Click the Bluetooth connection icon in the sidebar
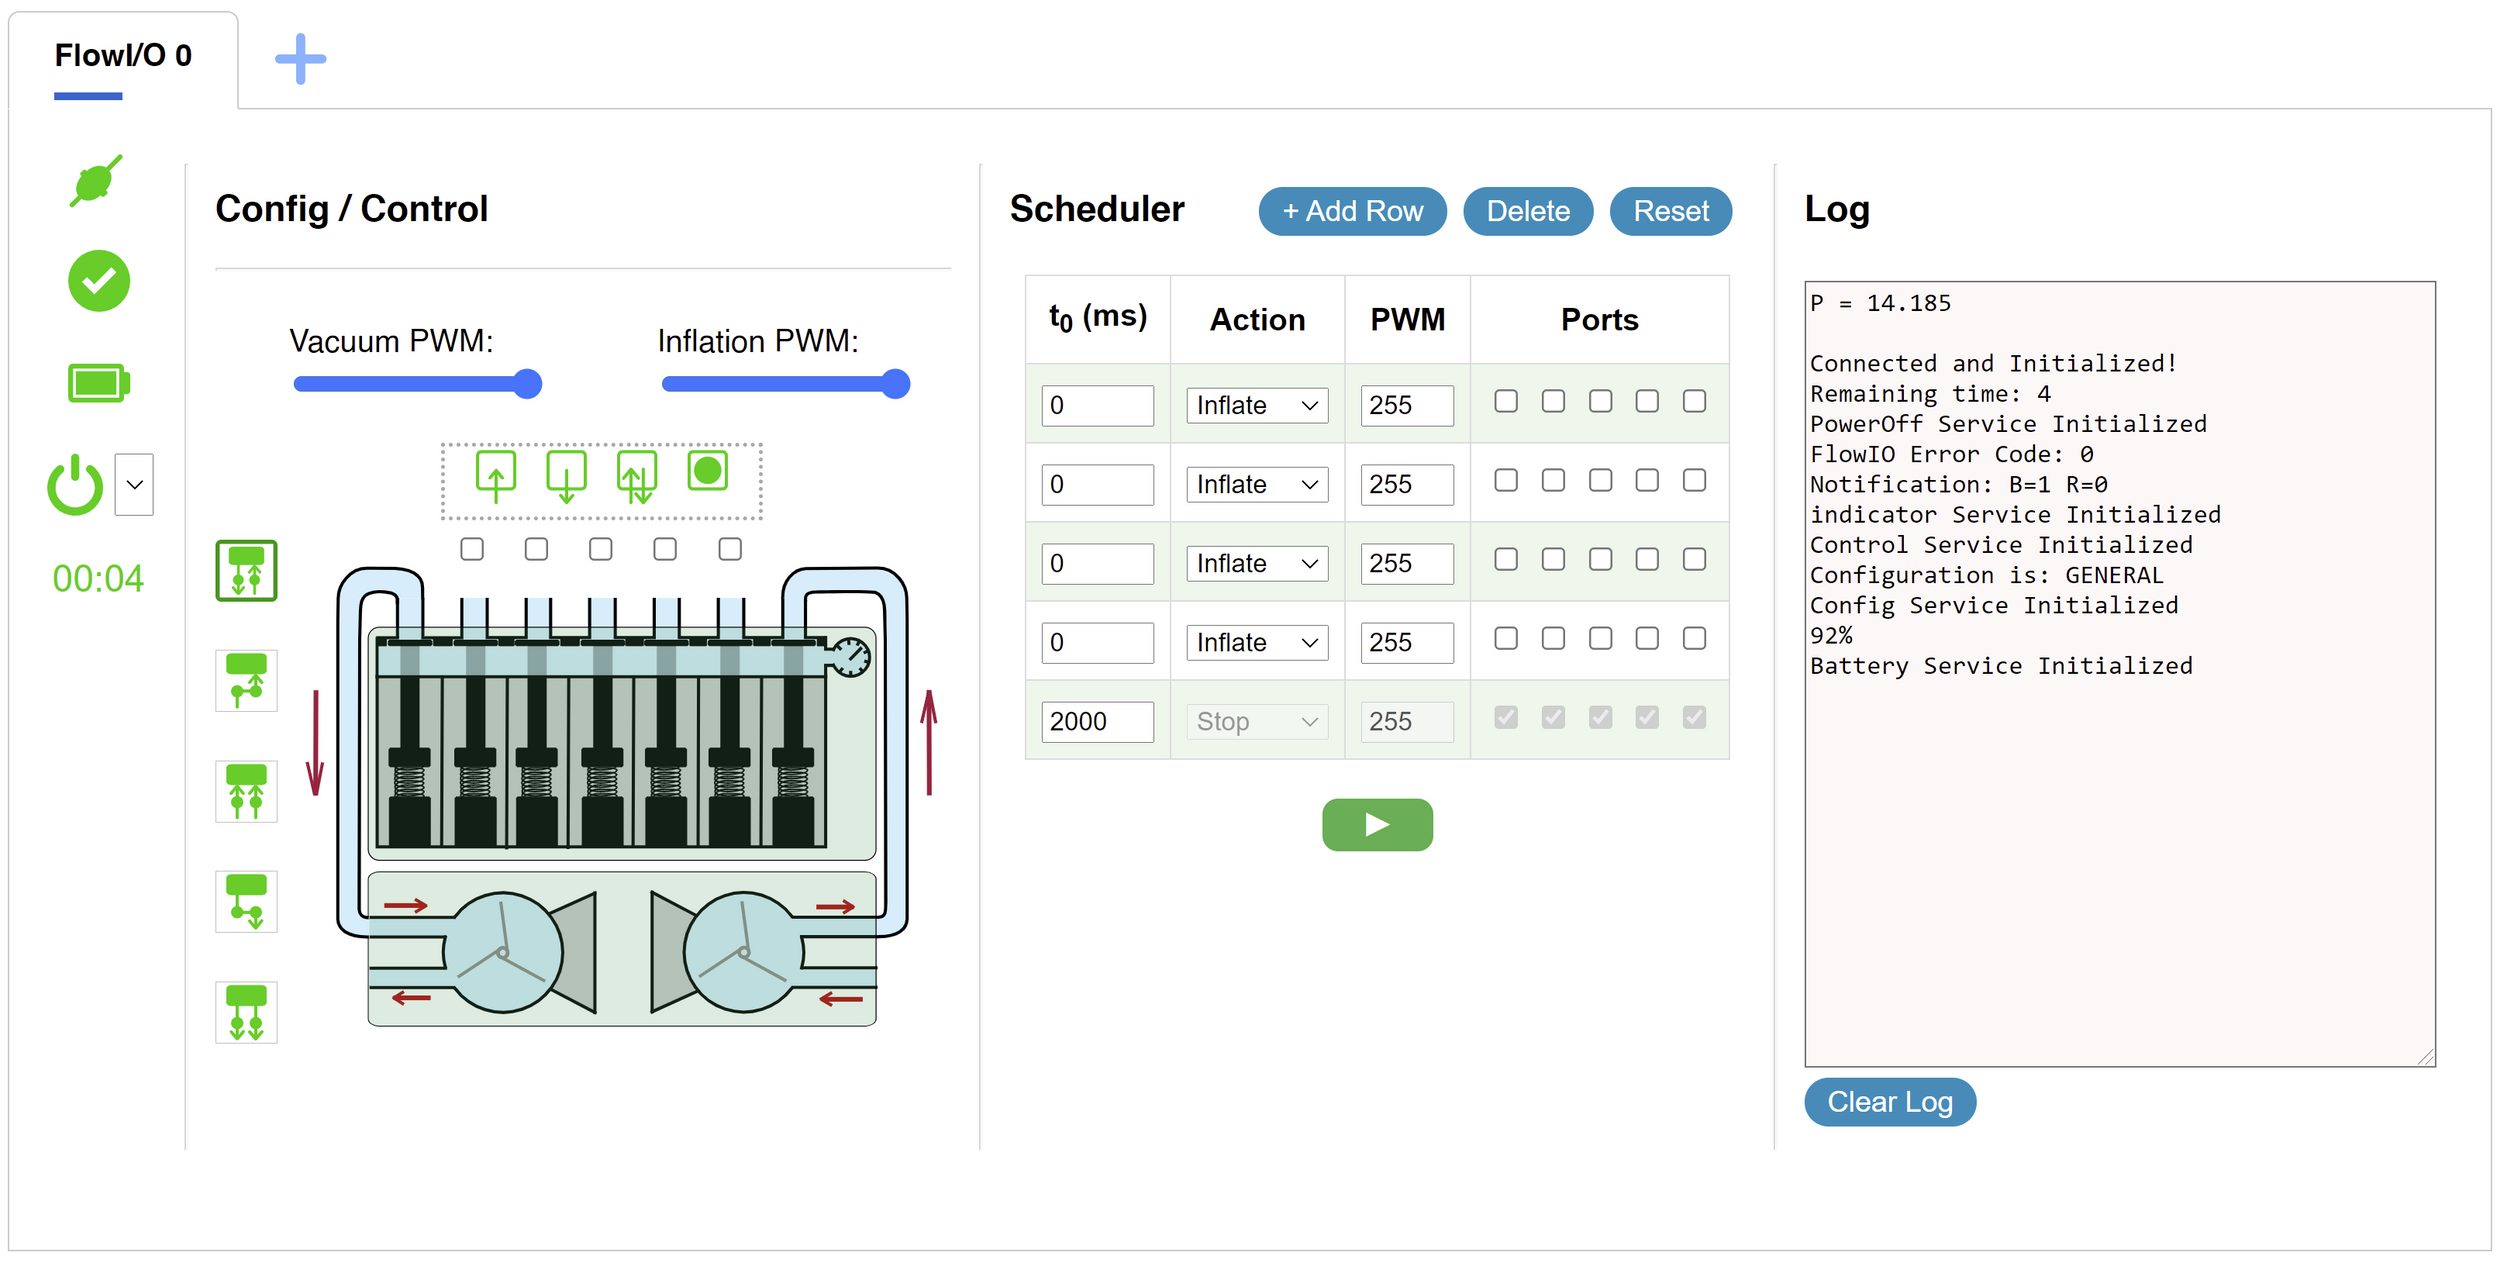The image size is (2500, 1266). coord(95,182)
